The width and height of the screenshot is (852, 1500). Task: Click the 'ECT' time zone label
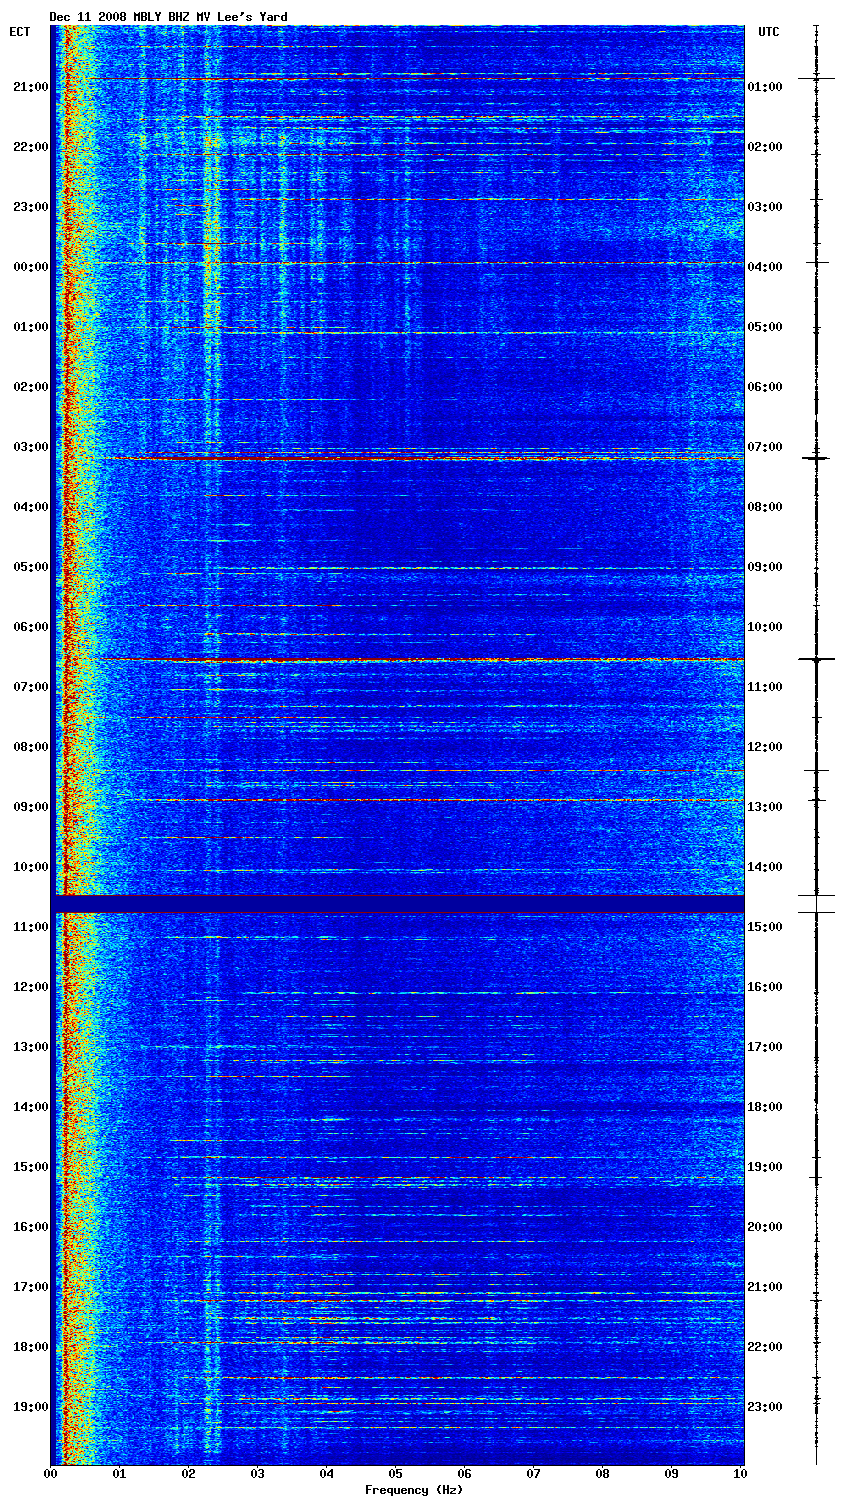tap(19, 32)
